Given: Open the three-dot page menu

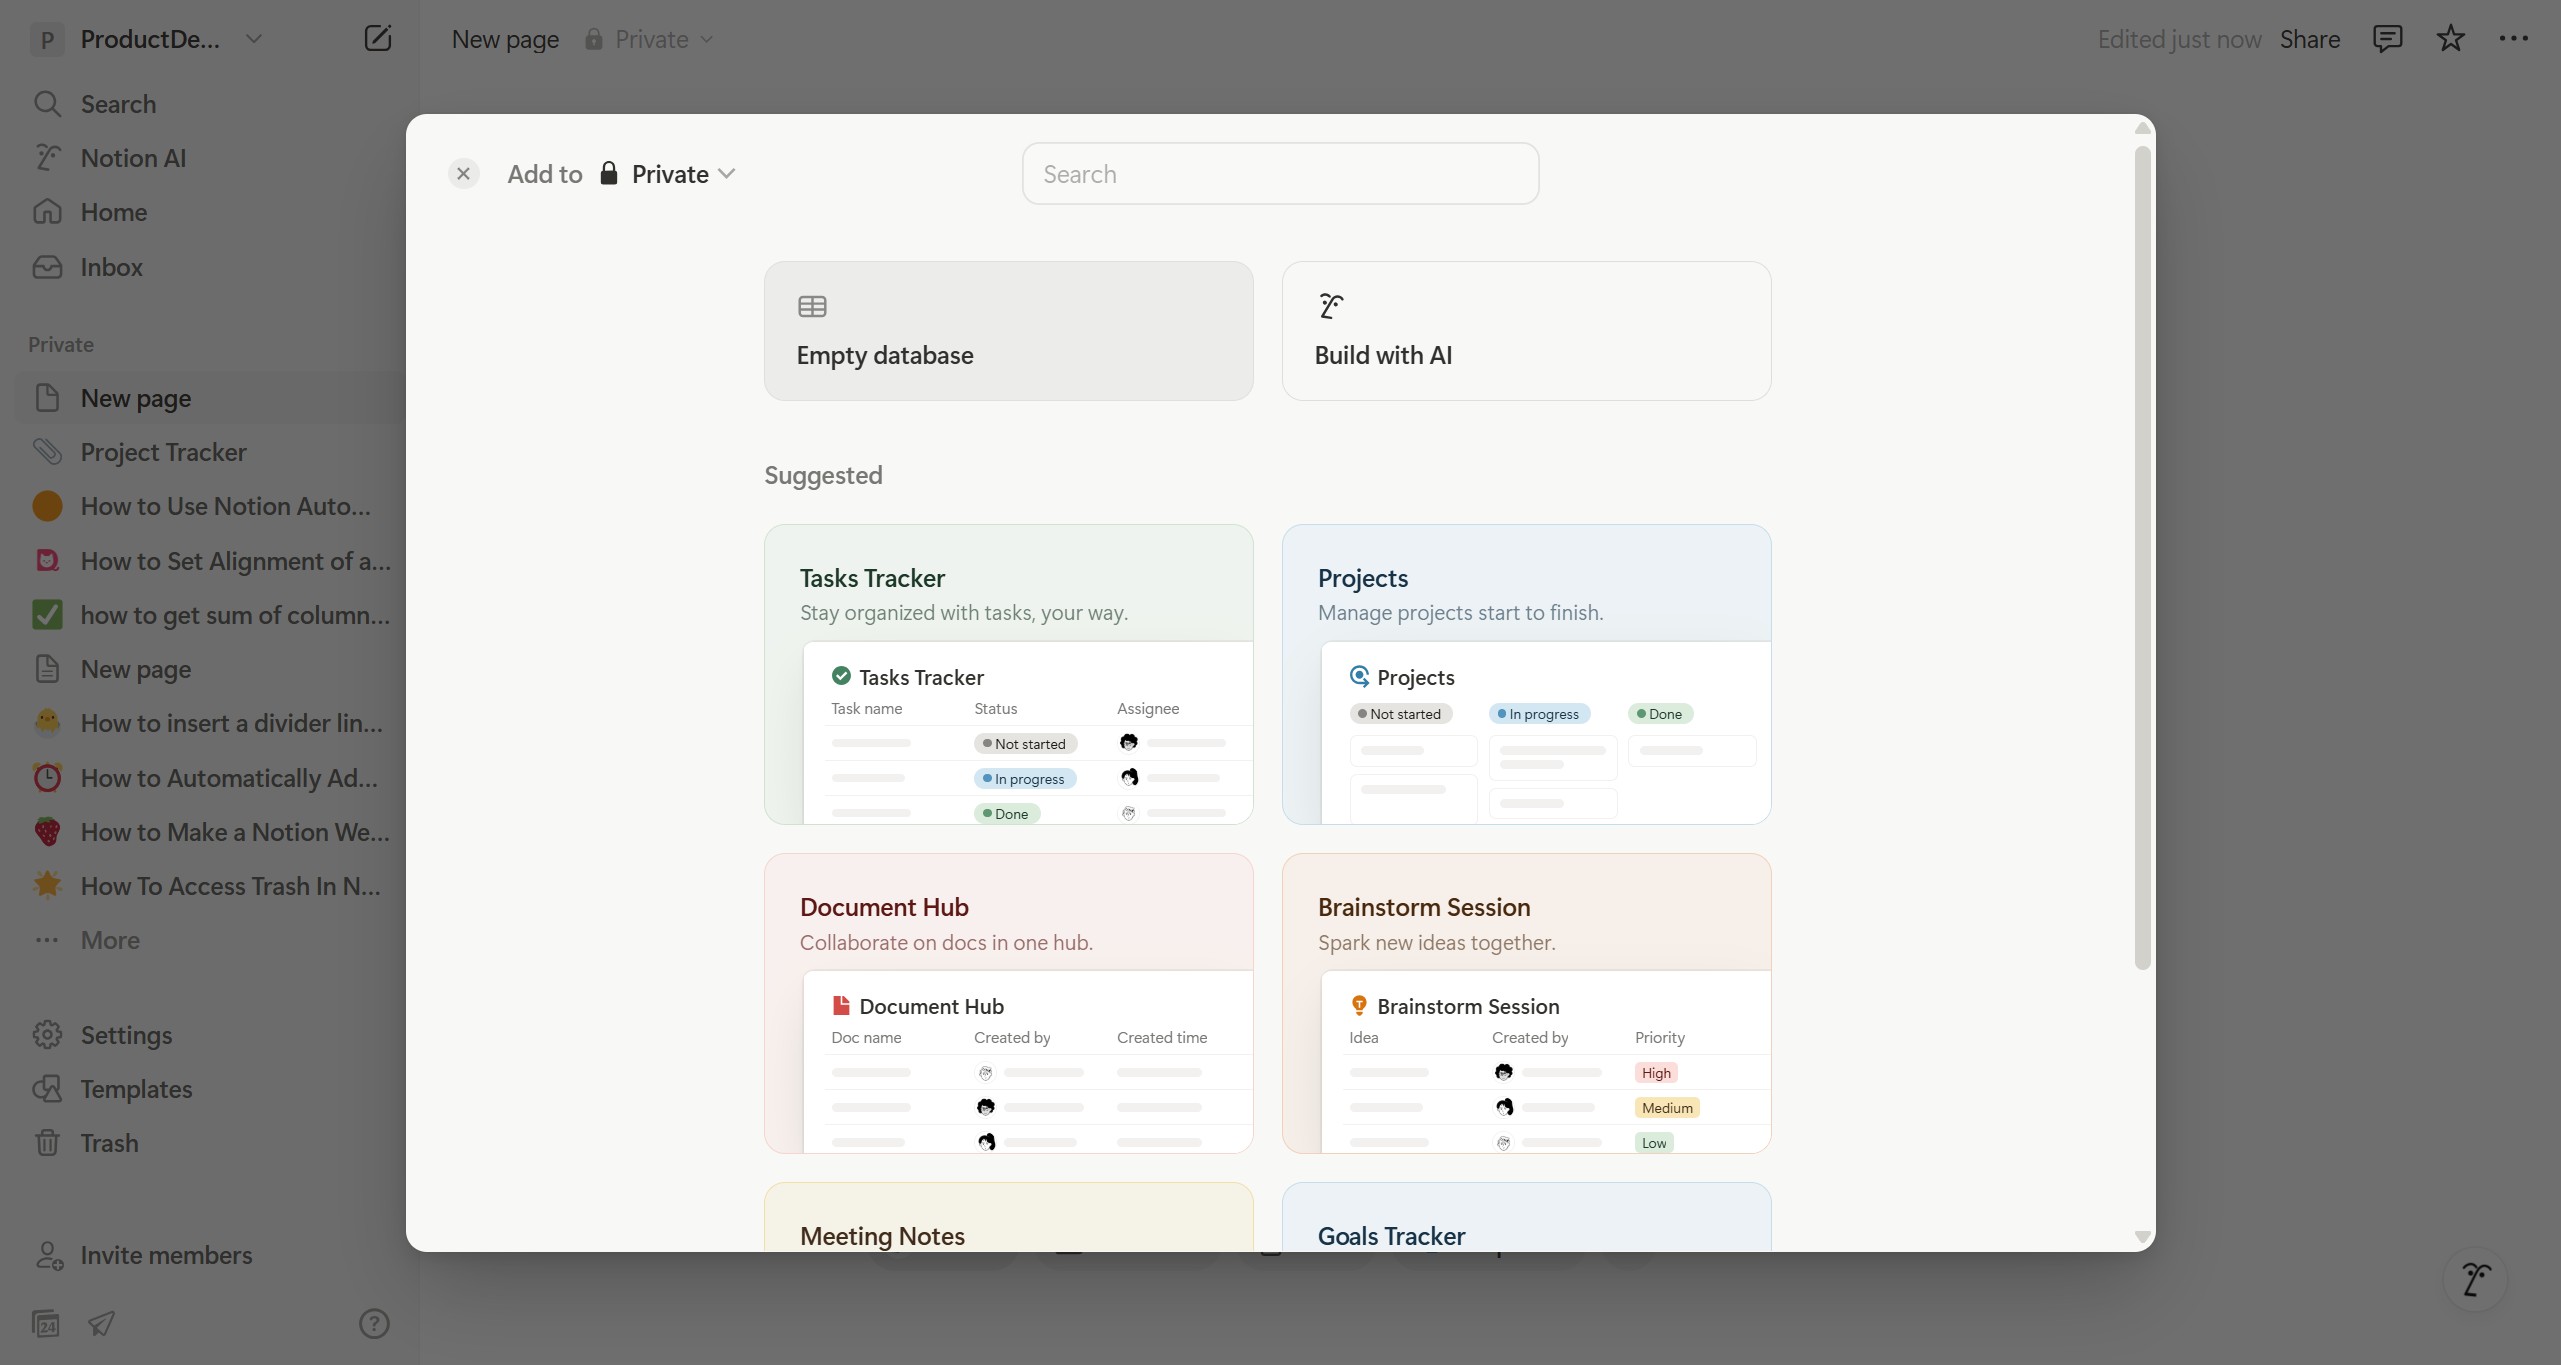Looking at the screenshot, I should coord(2513,39).
